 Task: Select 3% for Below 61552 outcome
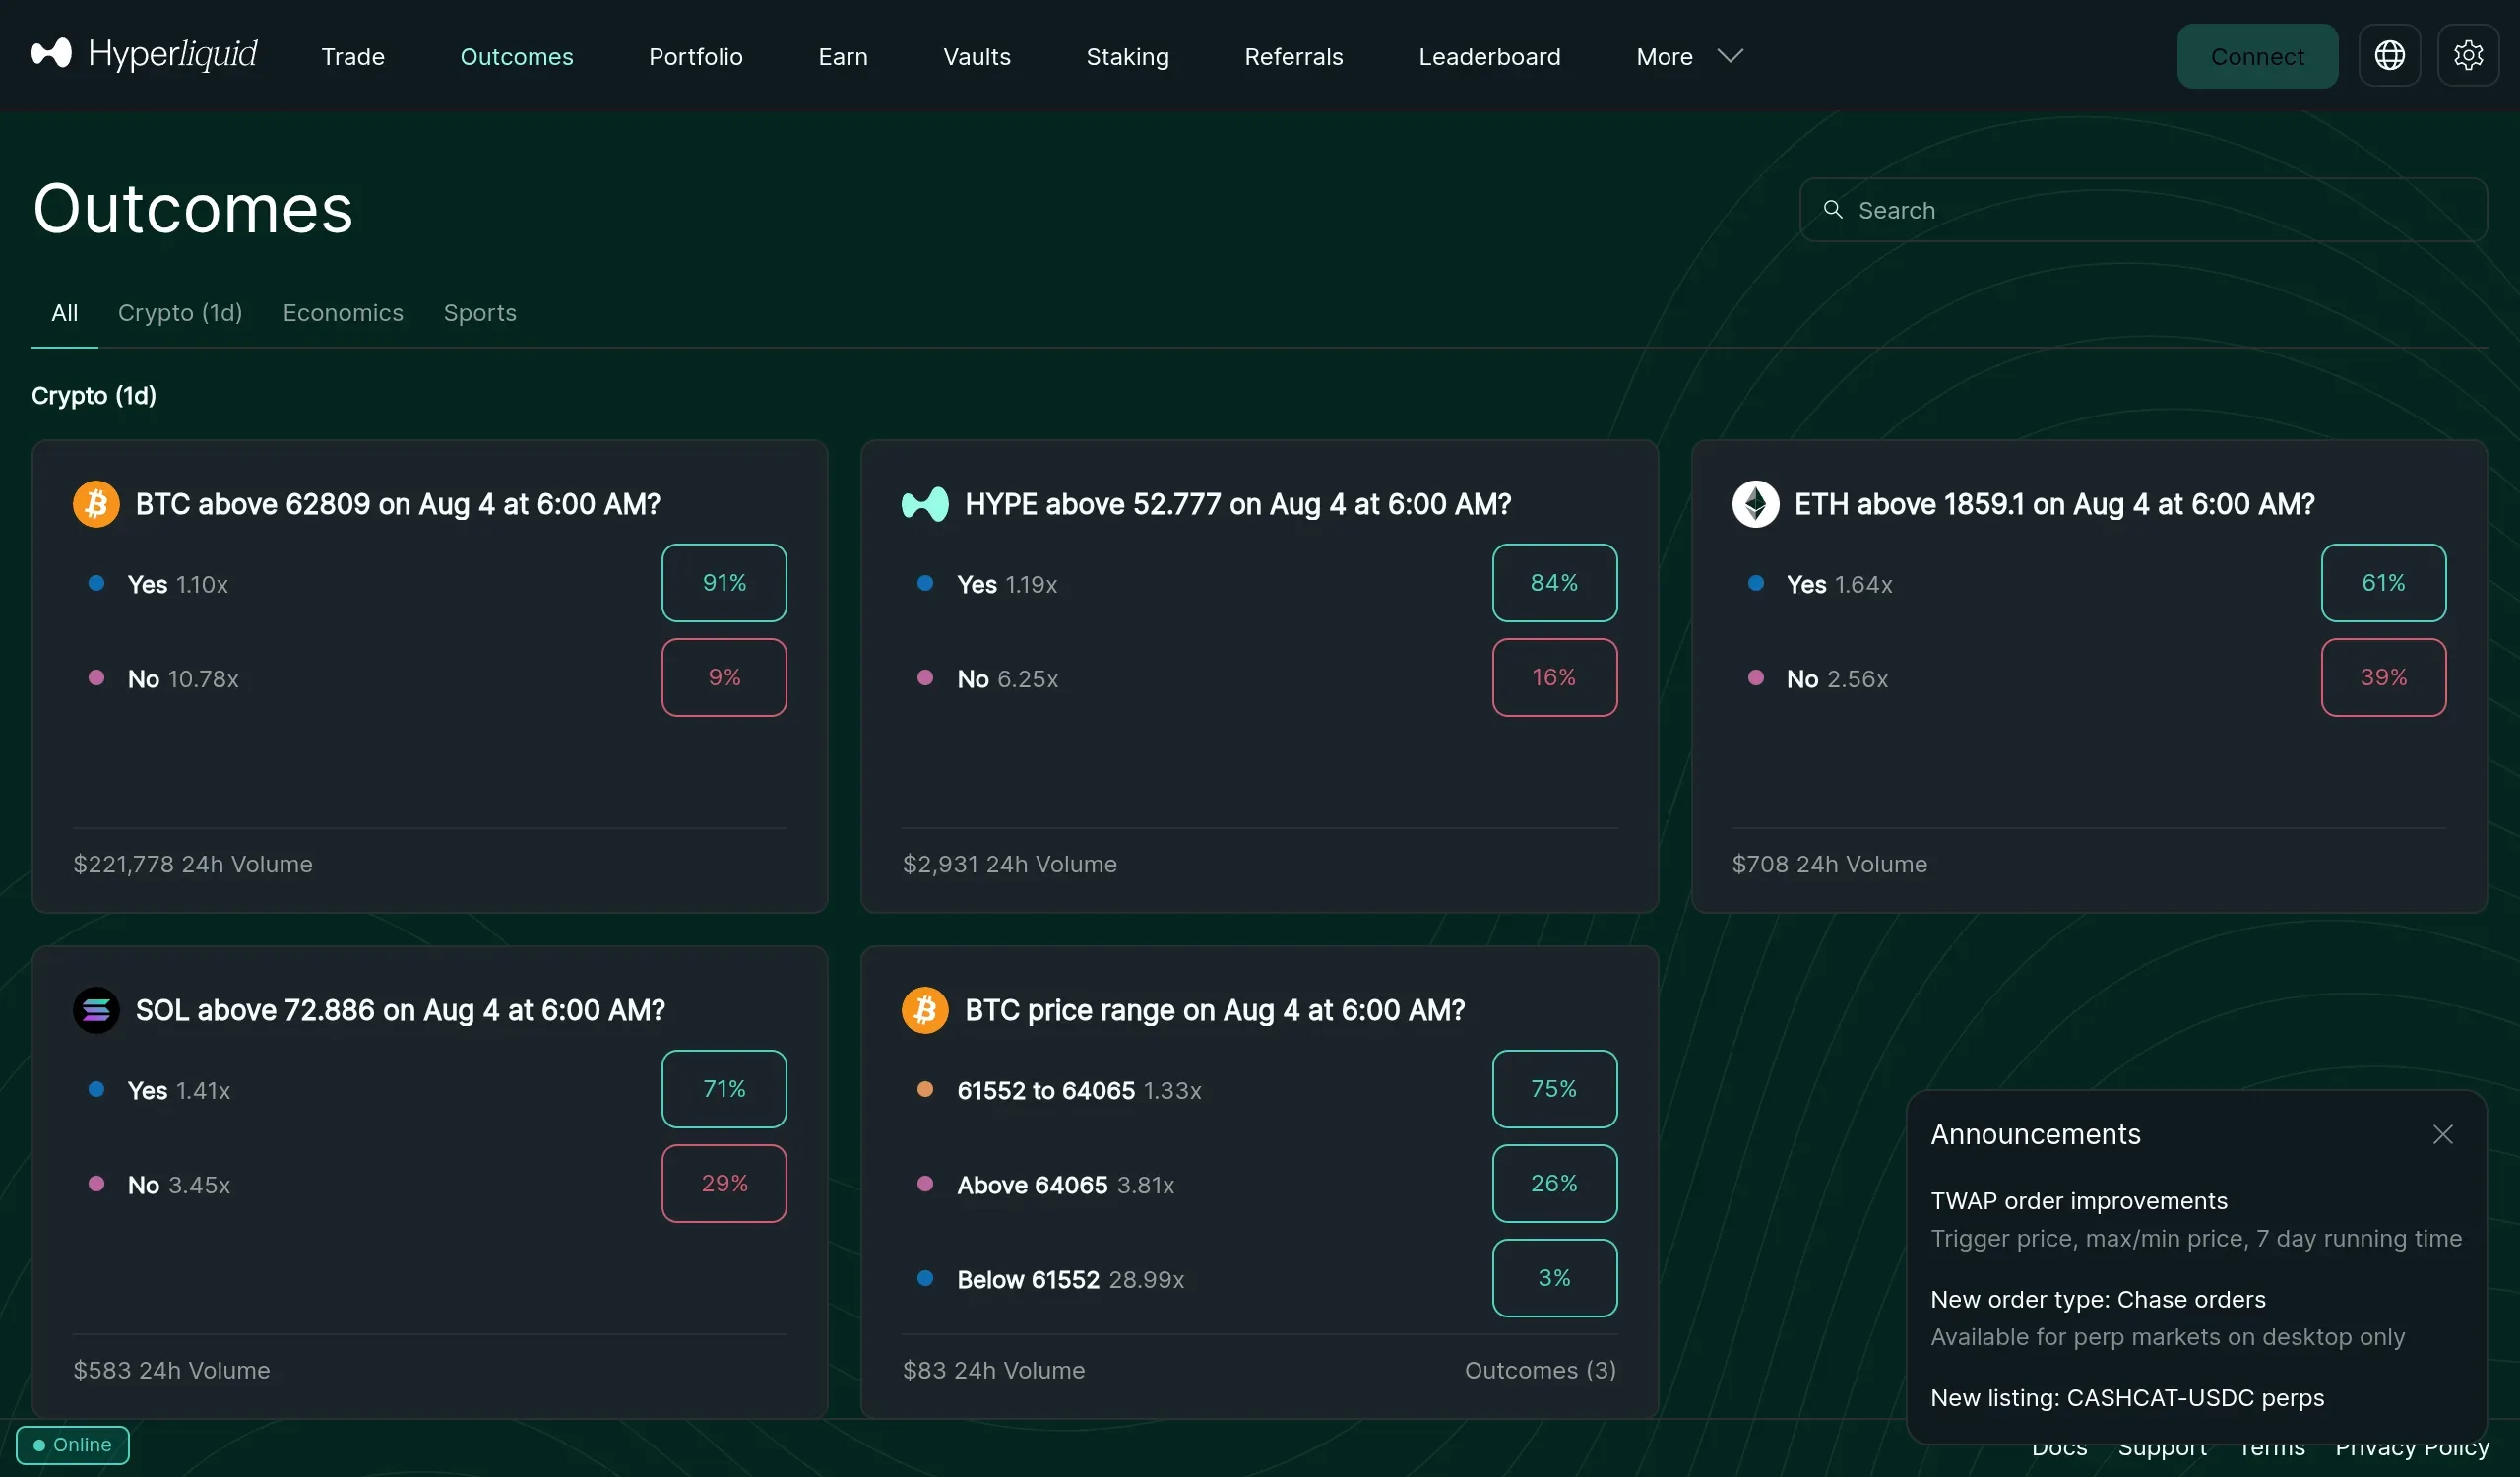click(1554, 1278)
